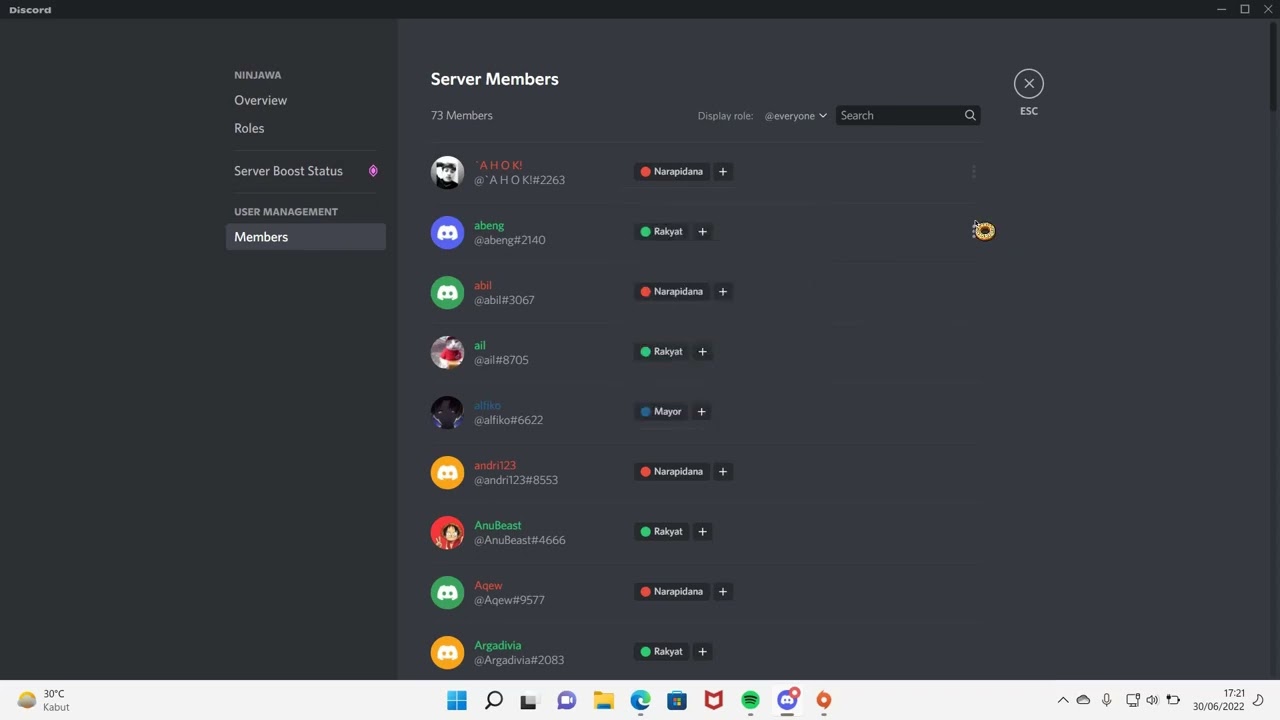Open Windows taskbar Search

click(x=493, y=701)
